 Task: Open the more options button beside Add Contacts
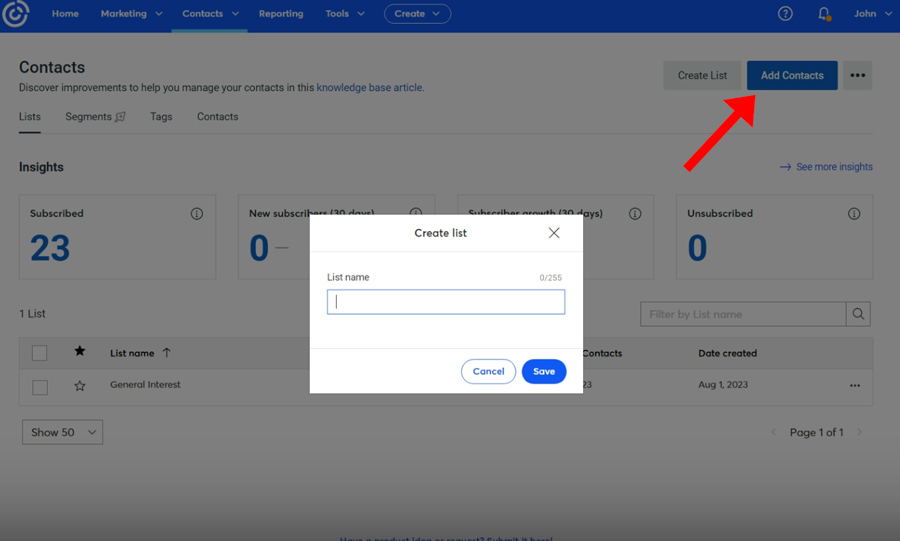[x=858, y=75]
